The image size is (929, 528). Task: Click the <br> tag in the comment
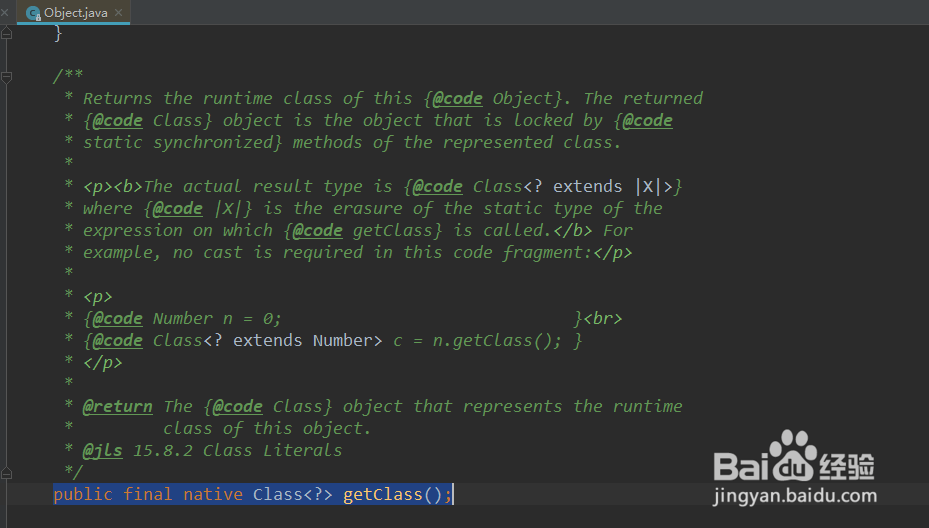603,319
